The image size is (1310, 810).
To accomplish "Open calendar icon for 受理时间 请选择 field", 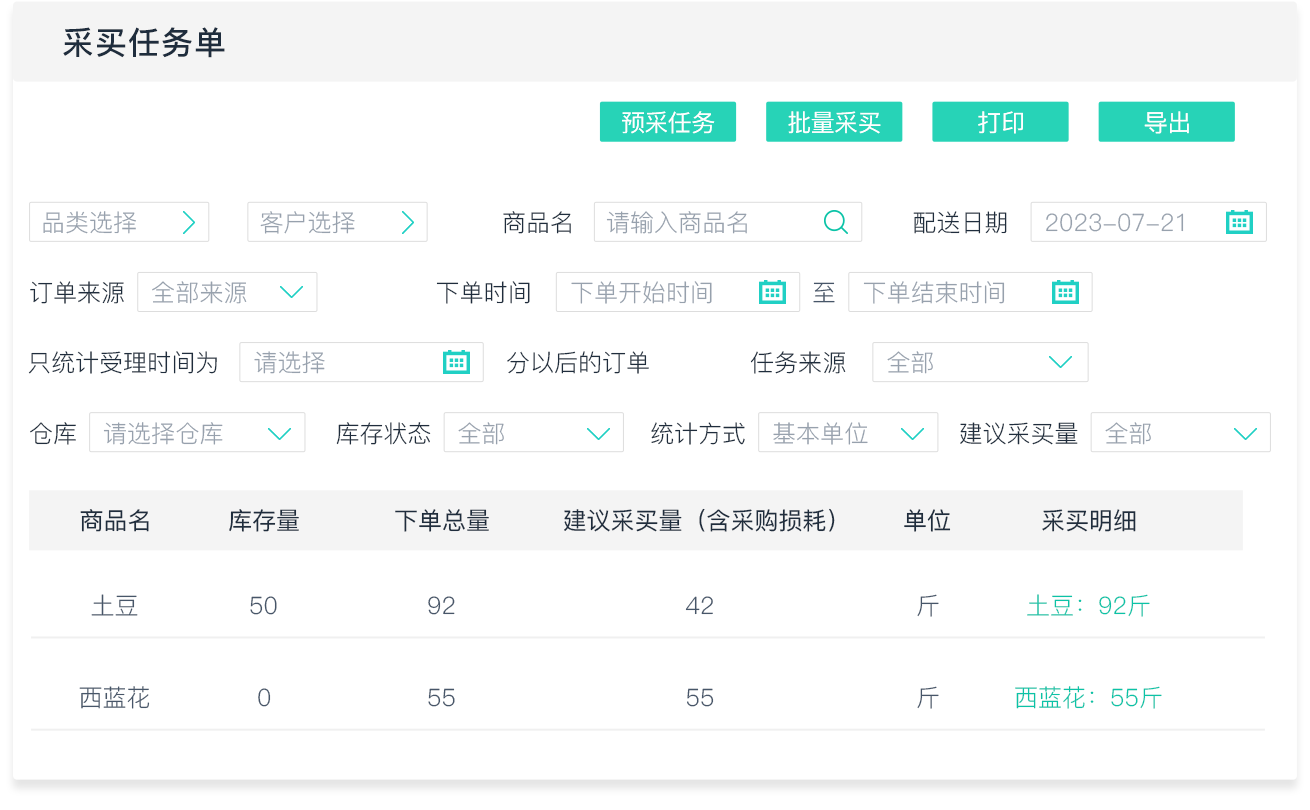I will [456, 362].
